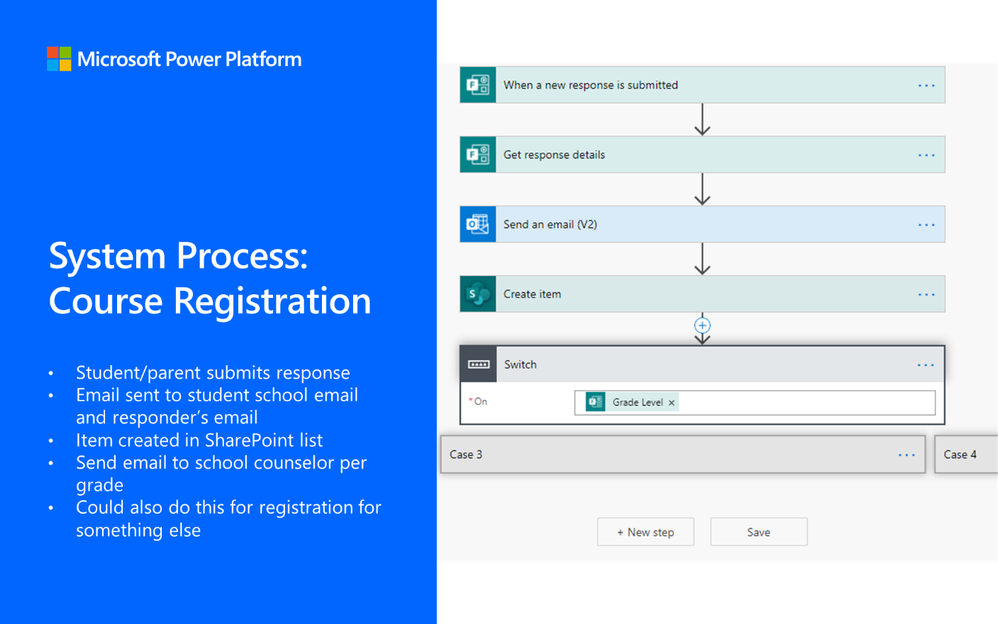Image resolution: width=998 pixels, height=624 pixels.
Task: Expand the Case 4 branch header
Action: click(965, 455)
